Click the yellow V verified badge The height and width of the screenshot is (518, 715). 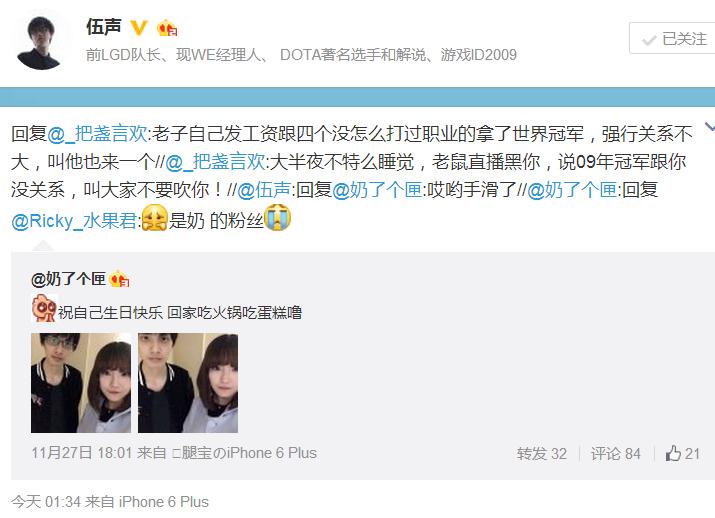point(139,27)
